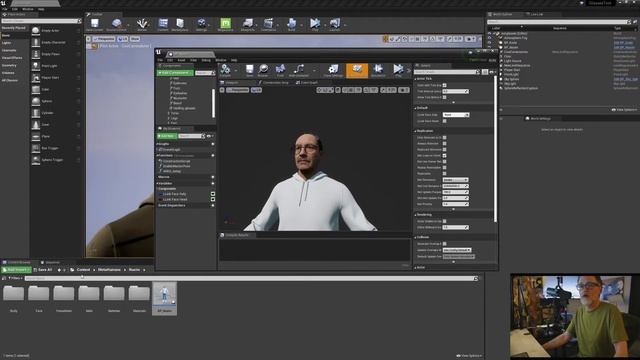Toggle Only Relevant to Owner checkbox
The height and width of the screenshot is (360, 640).
point(444,138)
